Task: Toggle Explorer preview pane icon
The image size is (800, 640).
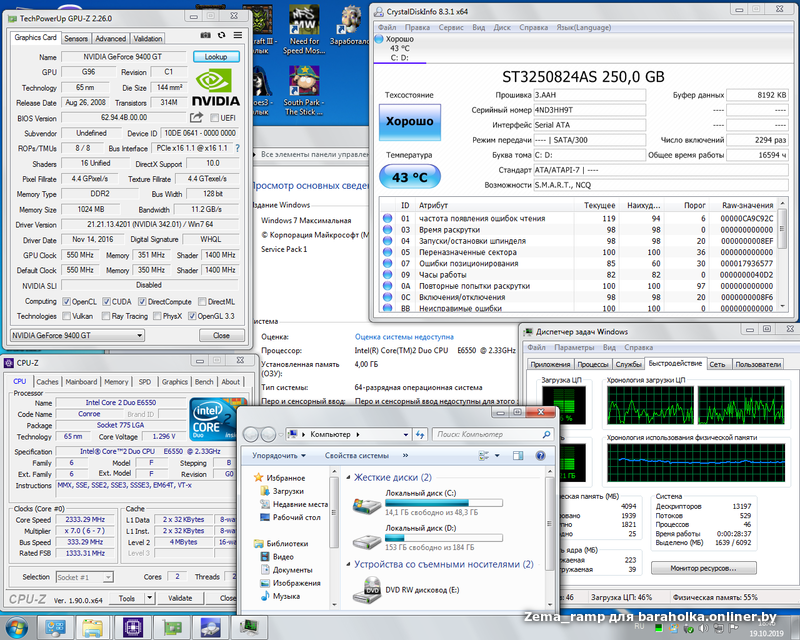Action: point(518,455)
